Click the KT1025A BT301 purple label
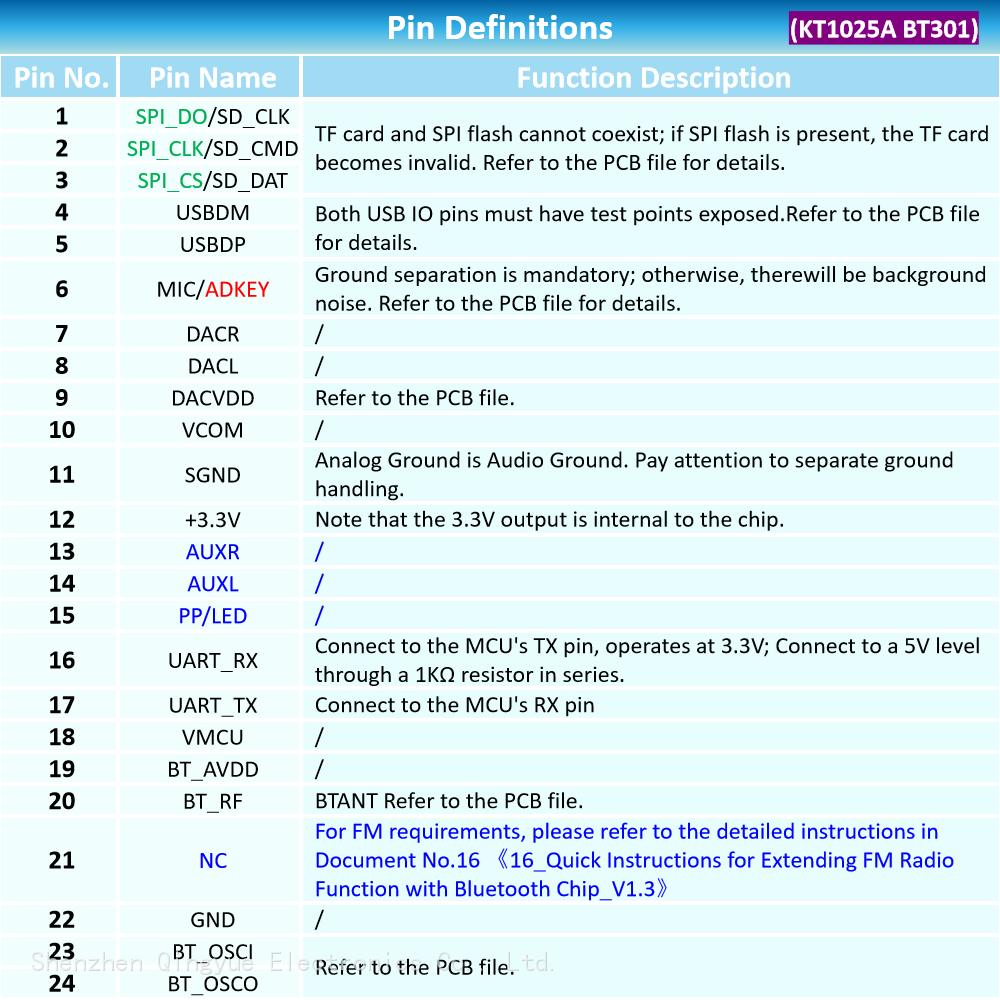This screenshot has height=1000, width=1000. 883,28
